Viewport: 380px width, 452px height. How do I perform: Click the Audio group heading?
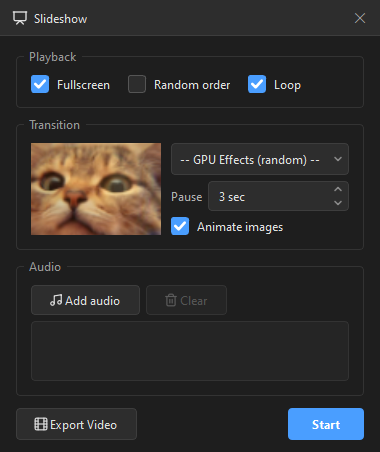(x=45, y=267)
